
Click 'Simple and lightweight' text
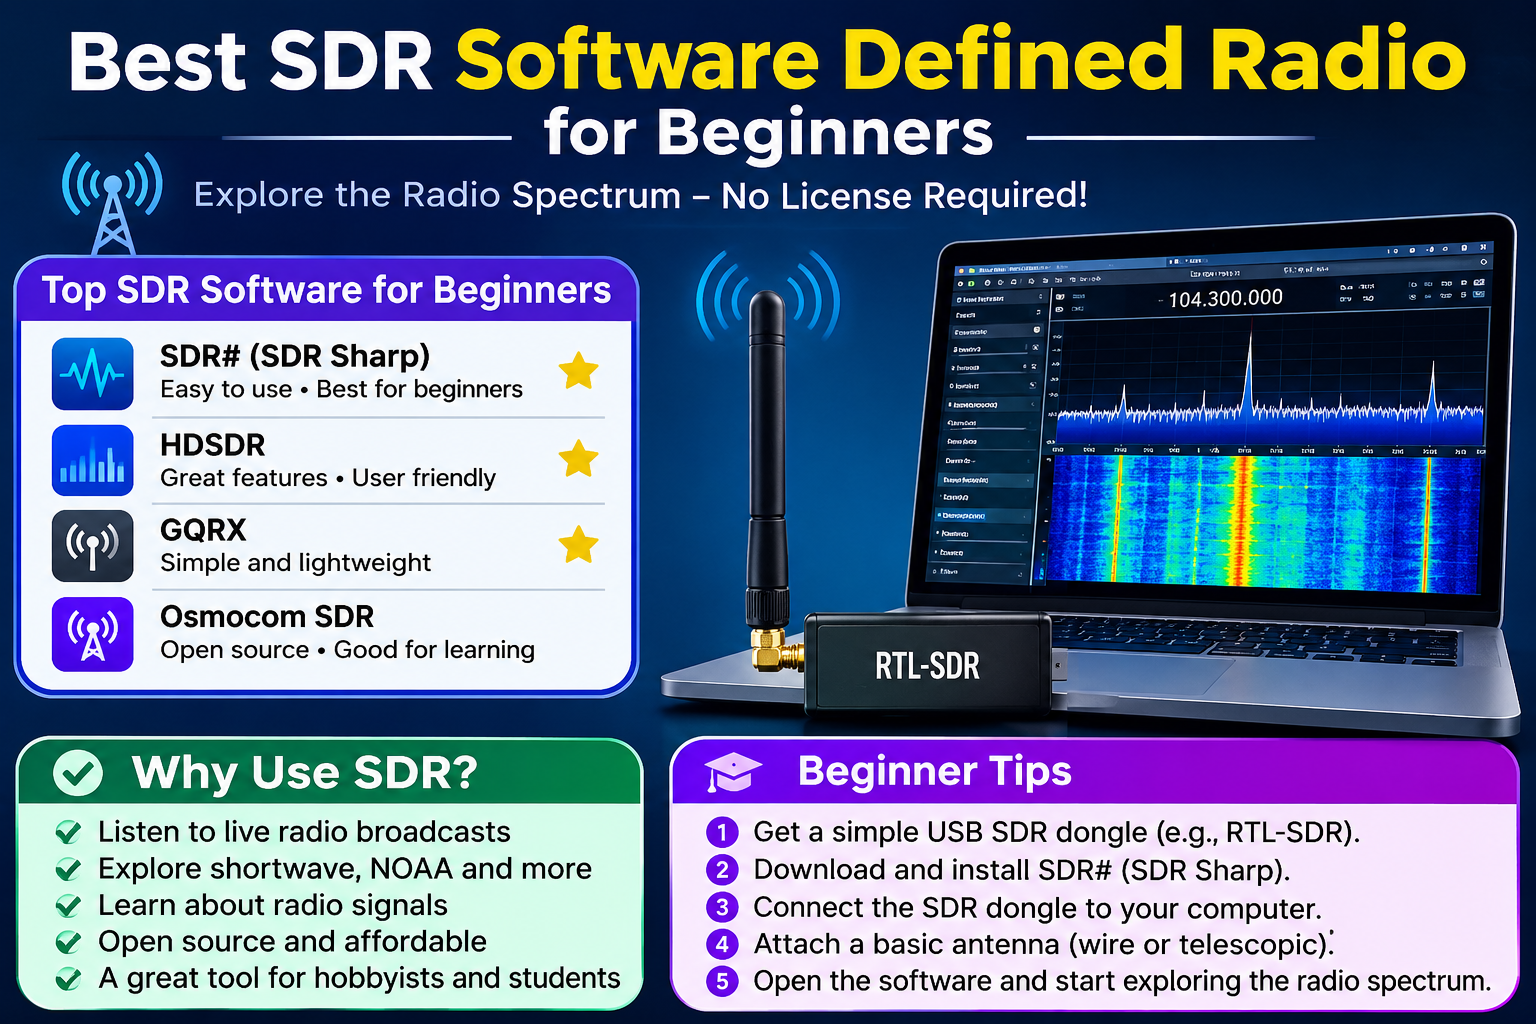pos(296,563)
